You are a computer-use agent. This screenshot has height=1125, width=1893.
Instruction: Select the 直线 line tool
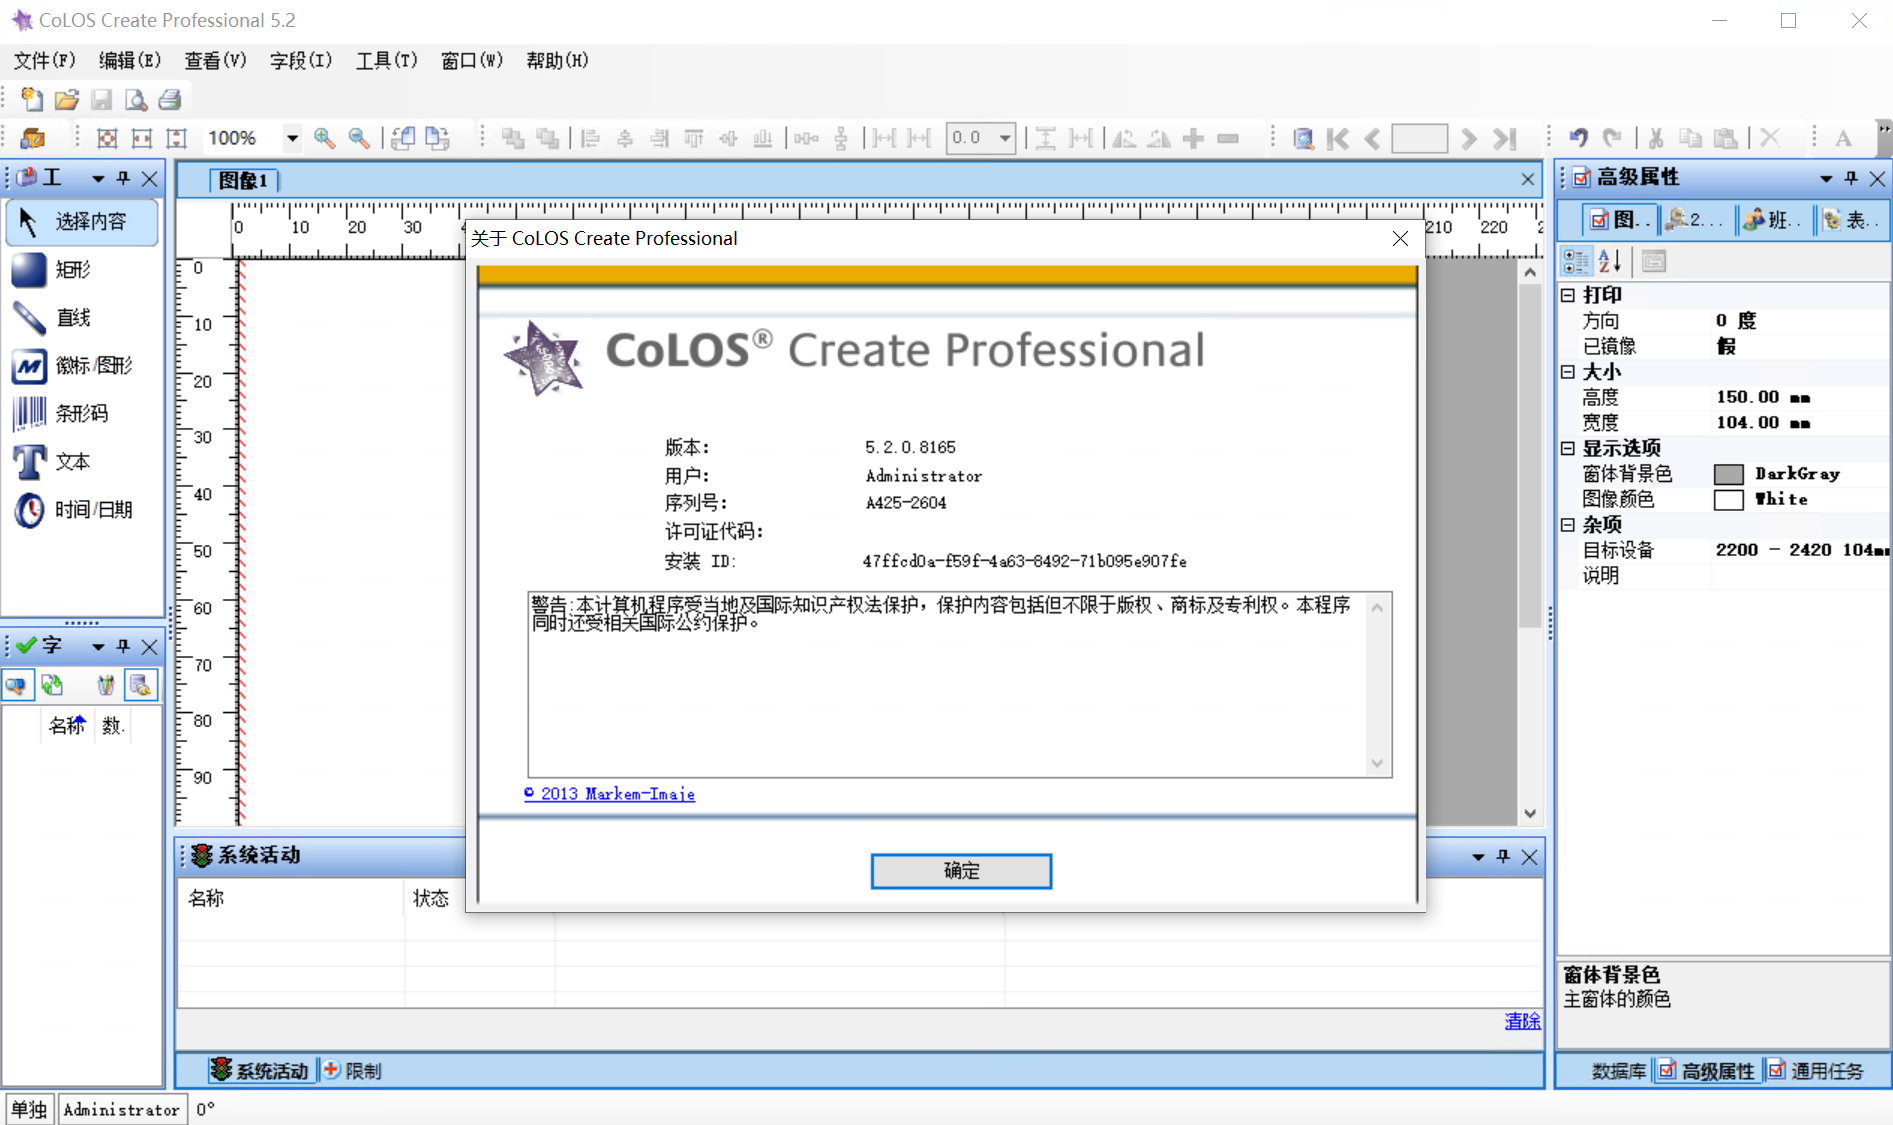[82, 317]
